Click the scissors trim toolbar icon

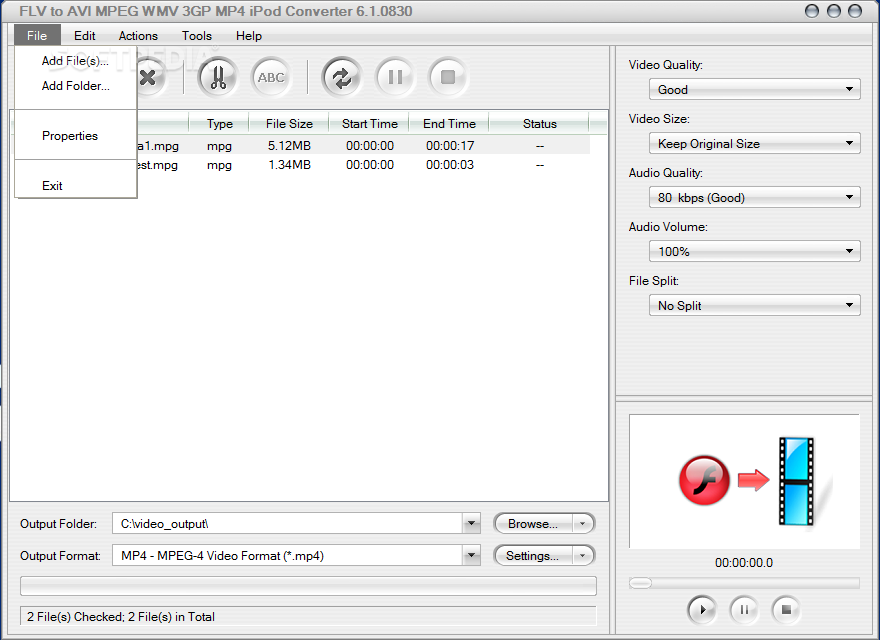(218, 77)
